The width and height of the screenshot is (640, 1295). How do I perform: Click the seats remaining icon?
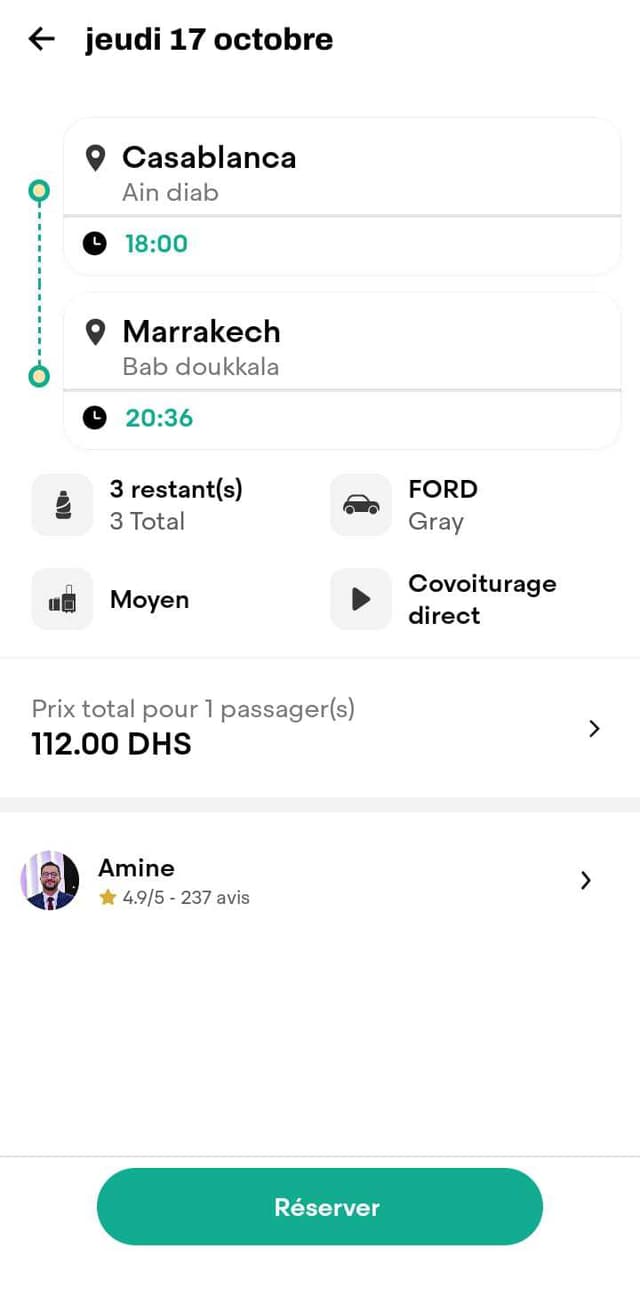[62, 504]
